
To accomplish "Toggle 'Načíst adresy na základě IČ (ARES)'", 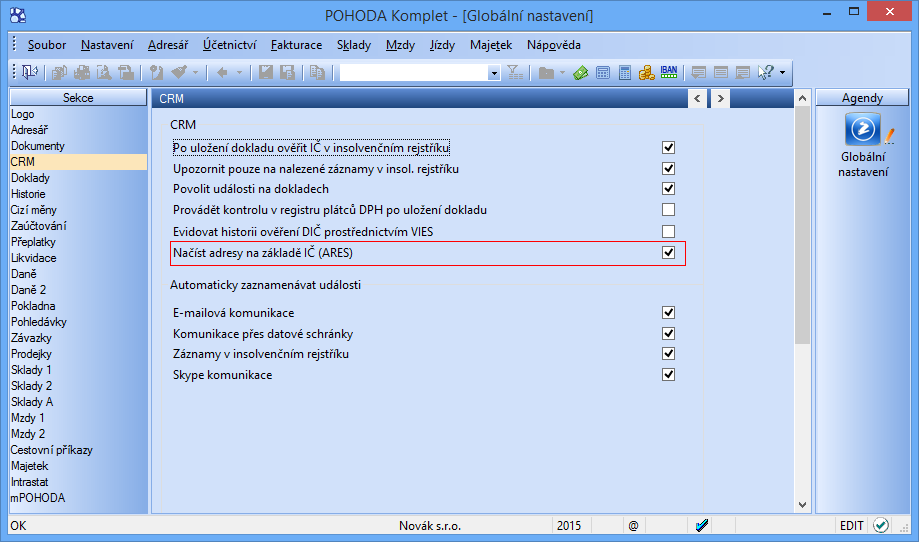I will [x=668, y=252].
